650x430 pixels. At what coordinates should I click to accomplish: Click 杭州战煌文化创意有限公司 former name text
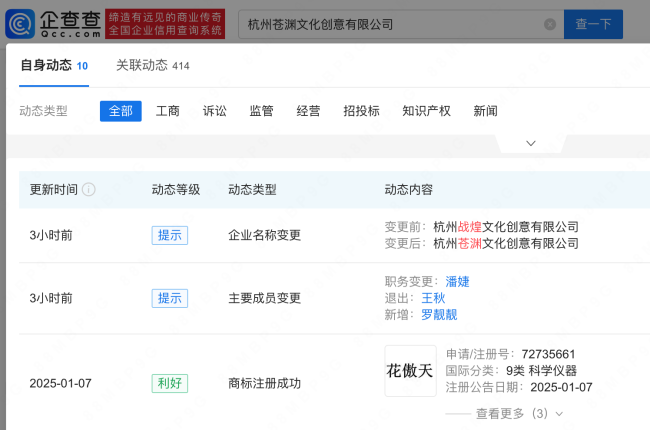coord(506,227)
